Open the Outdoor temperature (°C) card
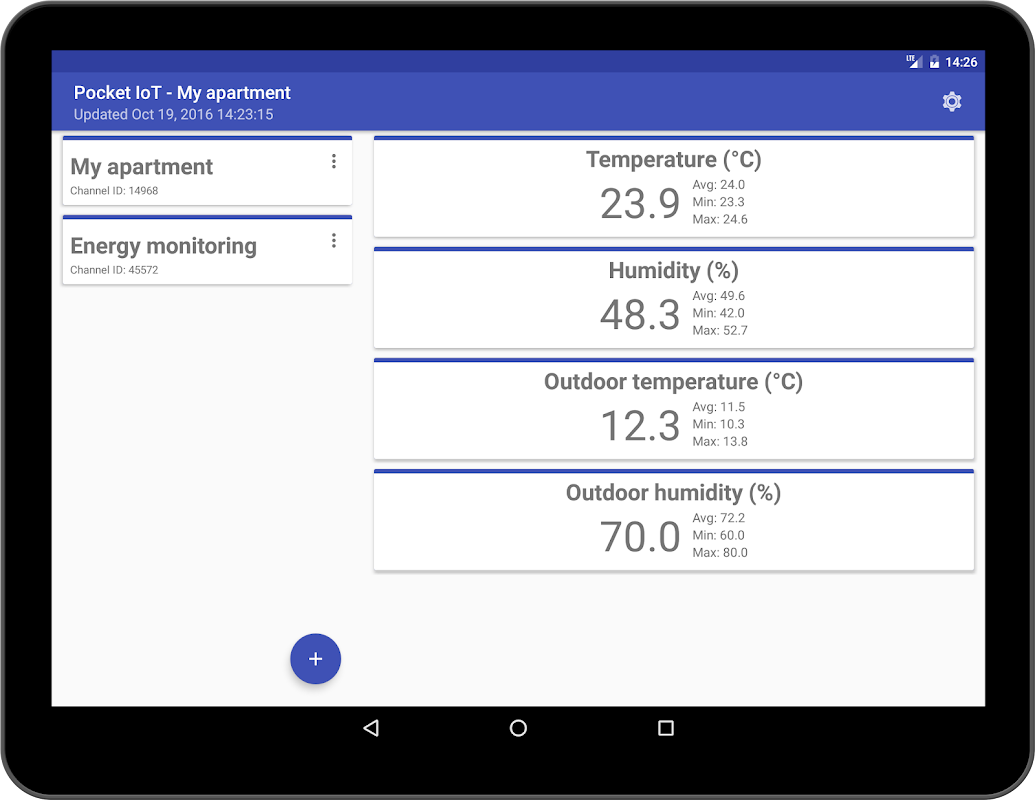The height and width of the screenshot is (800, 1035). [674, 409]
